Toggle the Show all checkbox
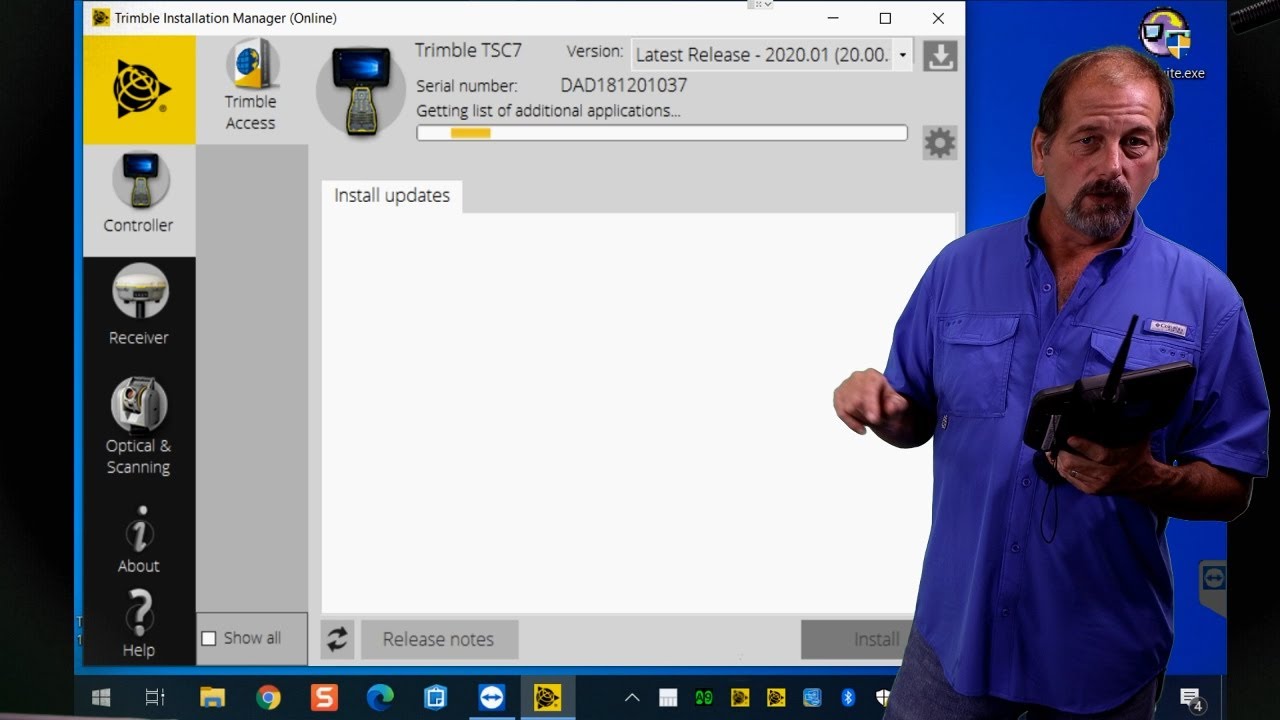This screenshot has height=720, width=1280. click(x=209, y=638)
